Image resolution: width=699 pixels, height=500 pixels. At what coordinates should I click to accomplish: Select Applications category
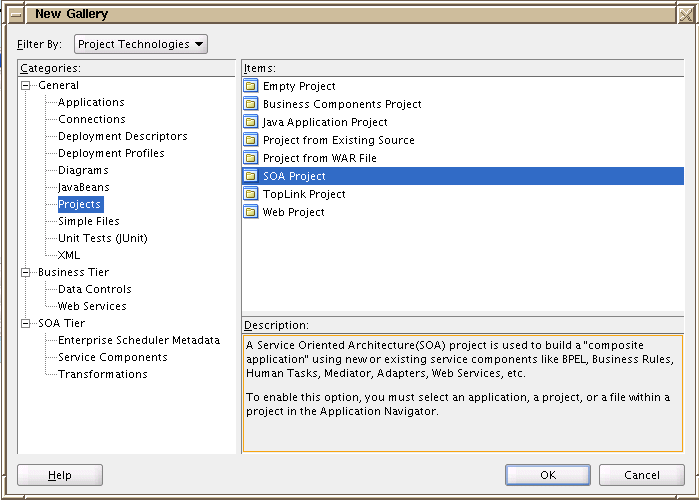pyautogui.click(x=91, y=102)
